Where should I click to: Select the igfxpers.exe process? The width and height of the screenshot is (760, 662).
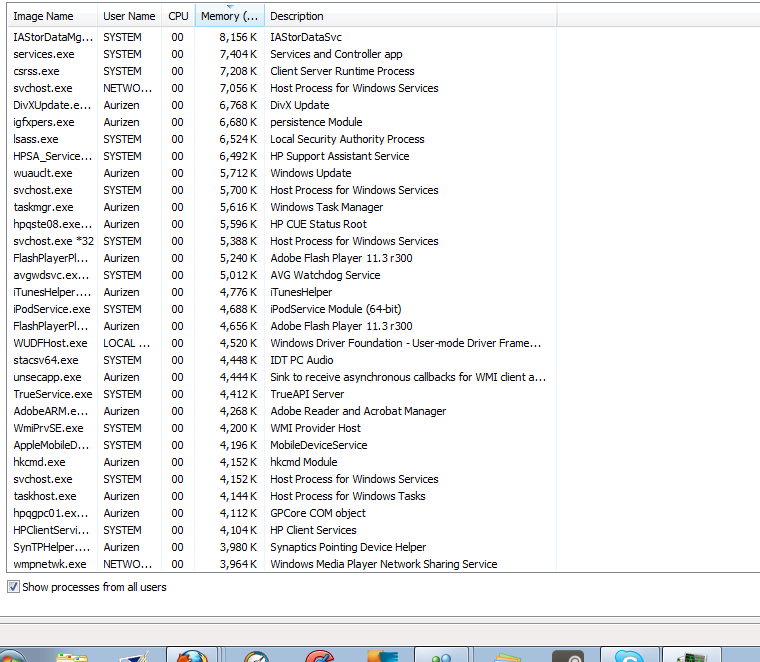click(282, 122)
